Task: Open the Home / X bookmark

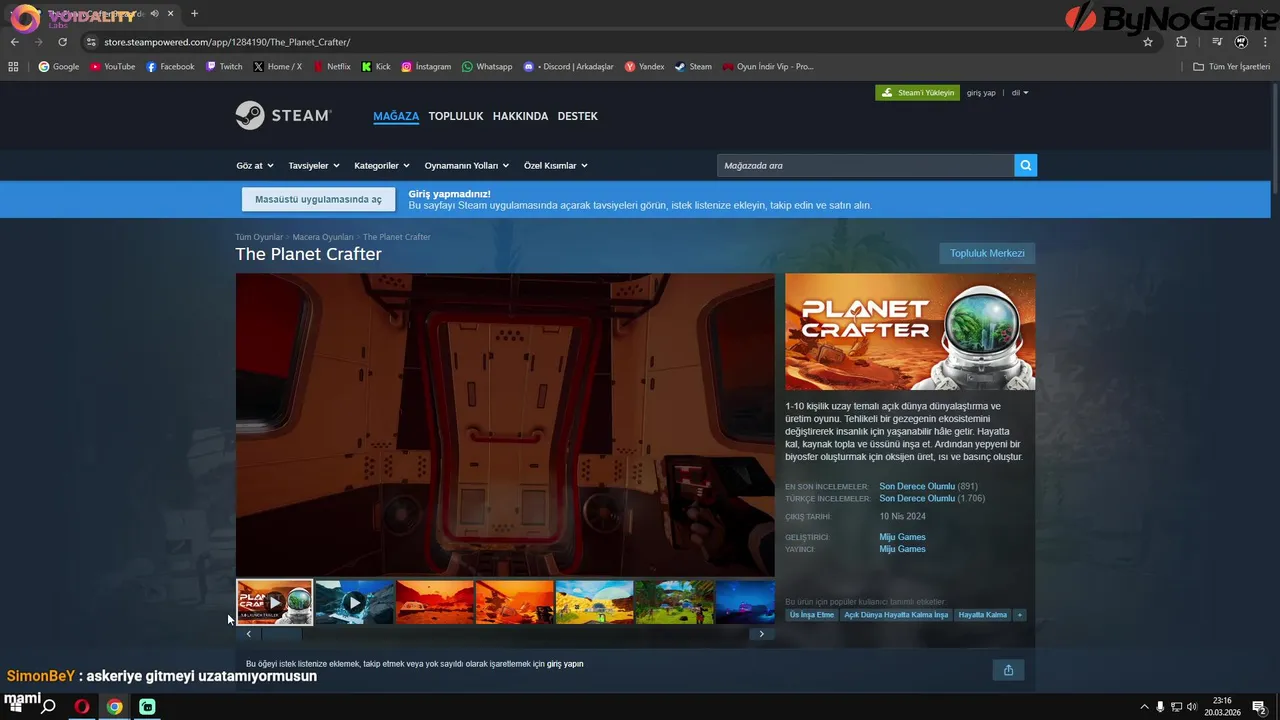Action: [x=278, y=67]
